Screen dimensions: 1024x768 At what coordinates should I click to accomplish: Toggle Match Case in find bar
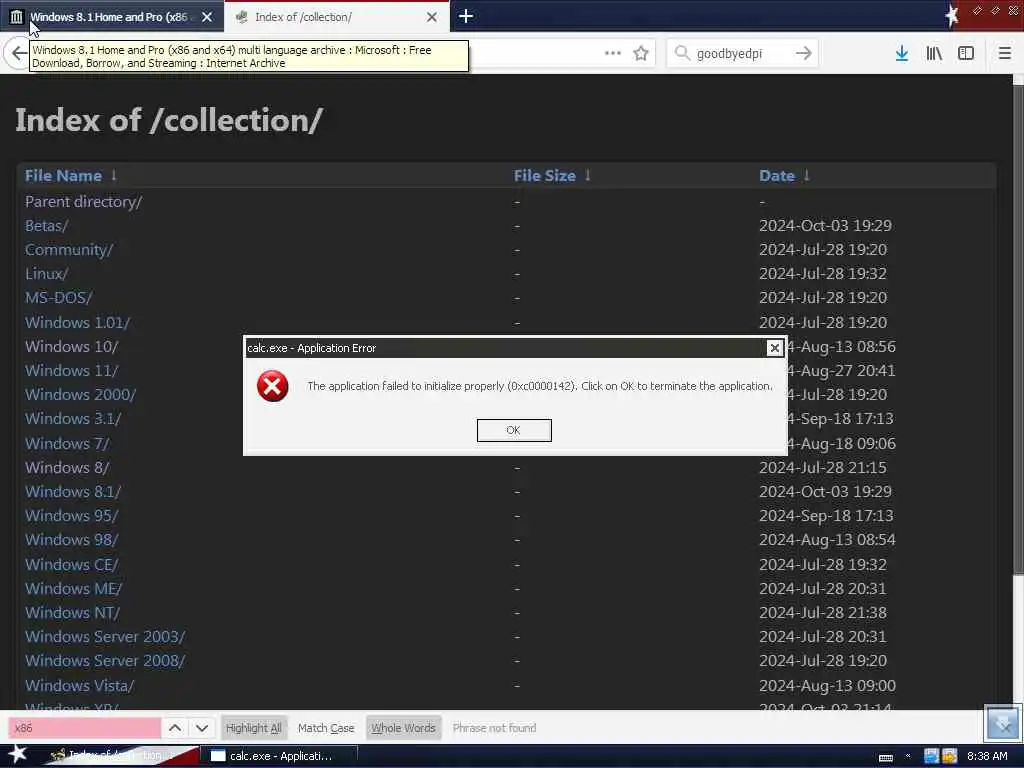pyautogui.click(x=326, y=728)
